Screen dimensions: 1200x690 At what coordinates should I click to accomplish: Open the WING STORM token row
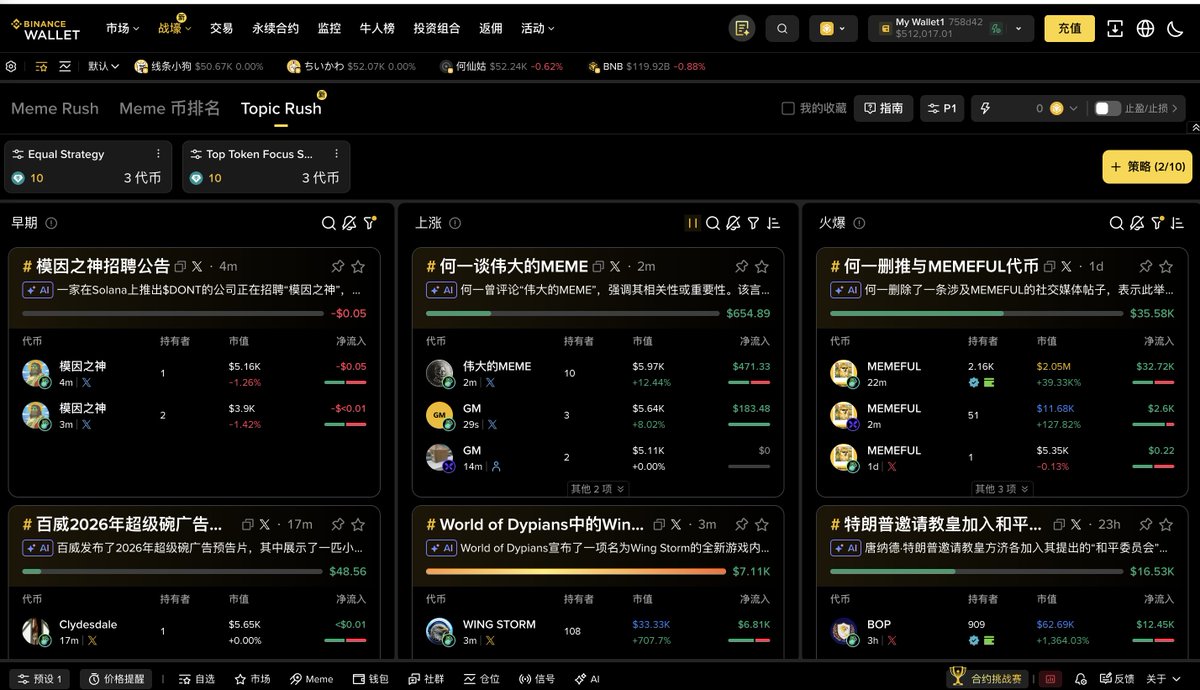click(x=598, y=631)
